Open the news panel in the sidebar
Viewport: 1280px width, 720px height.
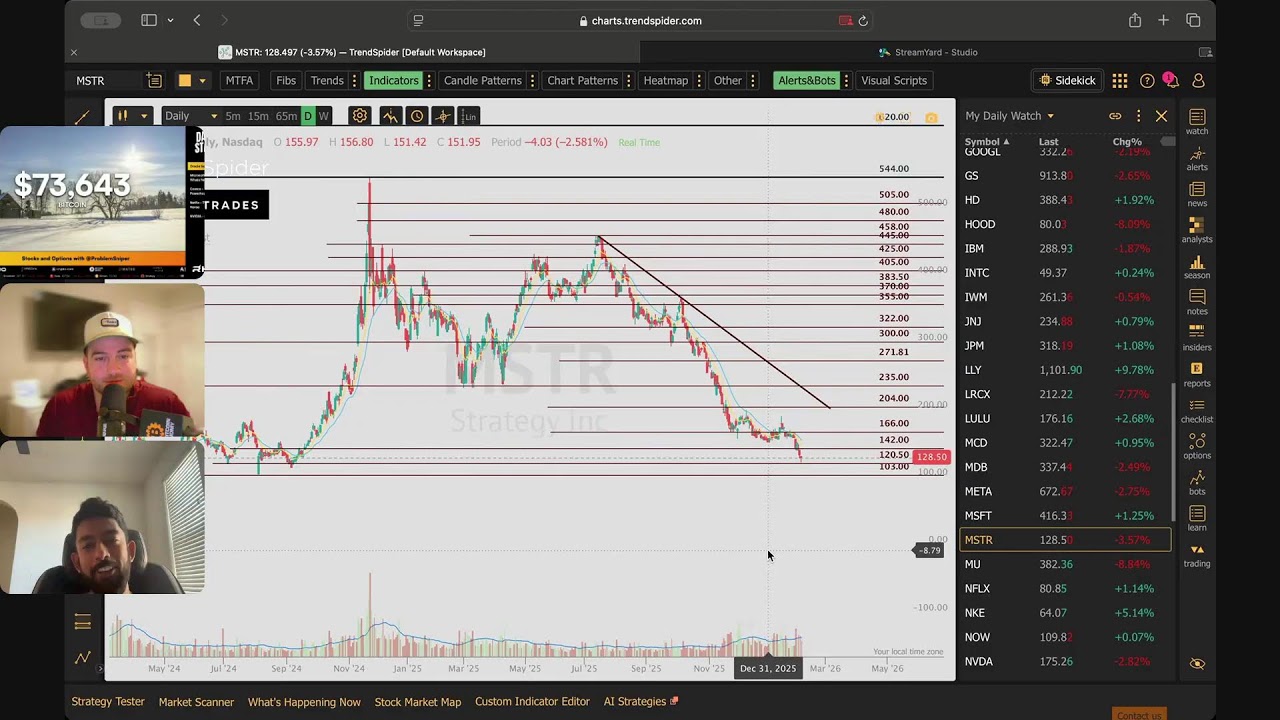pyautogui.click(x=1197, y=194)
